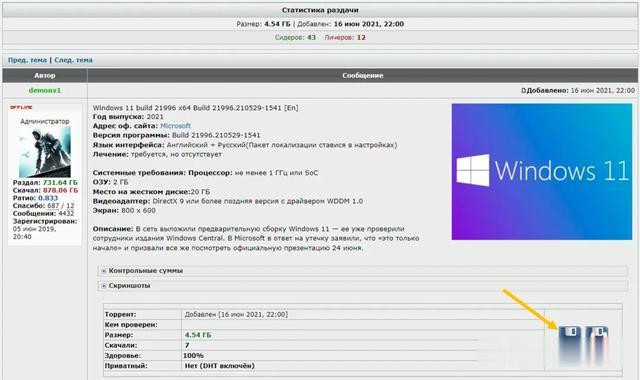This screenshot has height=380, width=640.
Task: Click the 'Зарегистрирован' date entry
Action: click(x=45, y=229)
